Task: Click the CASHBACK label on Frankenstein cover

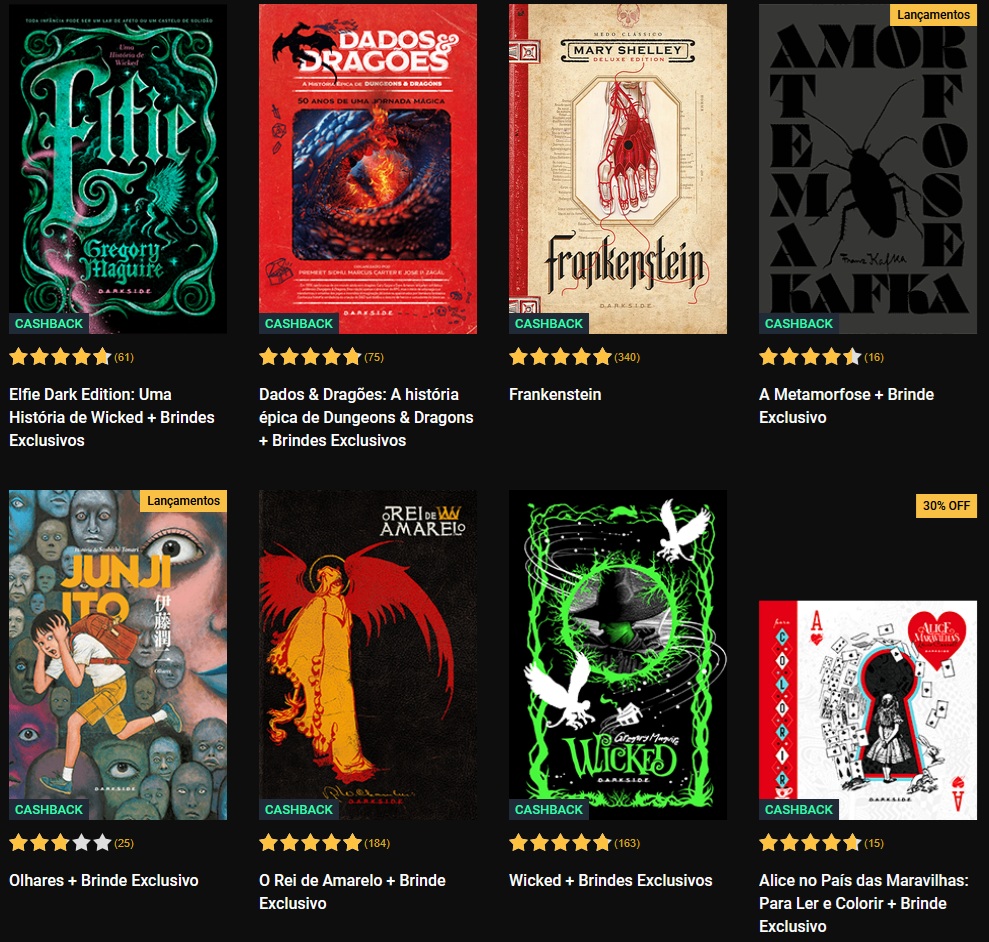Action: point(549,324)
